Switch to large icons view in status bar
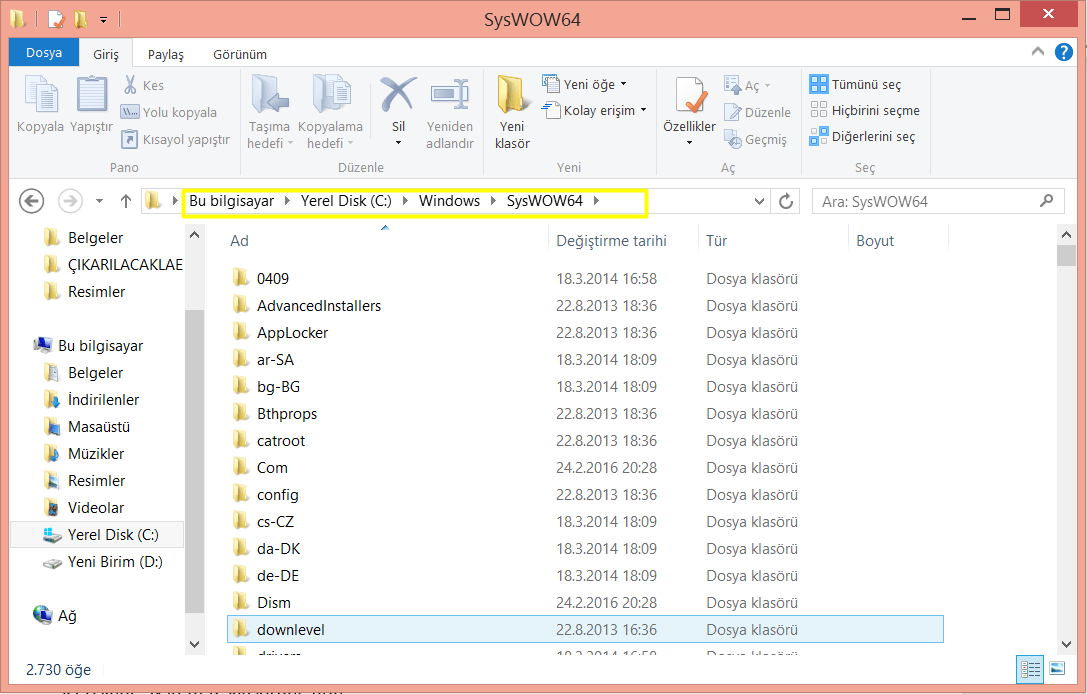 click(1057, 669)
